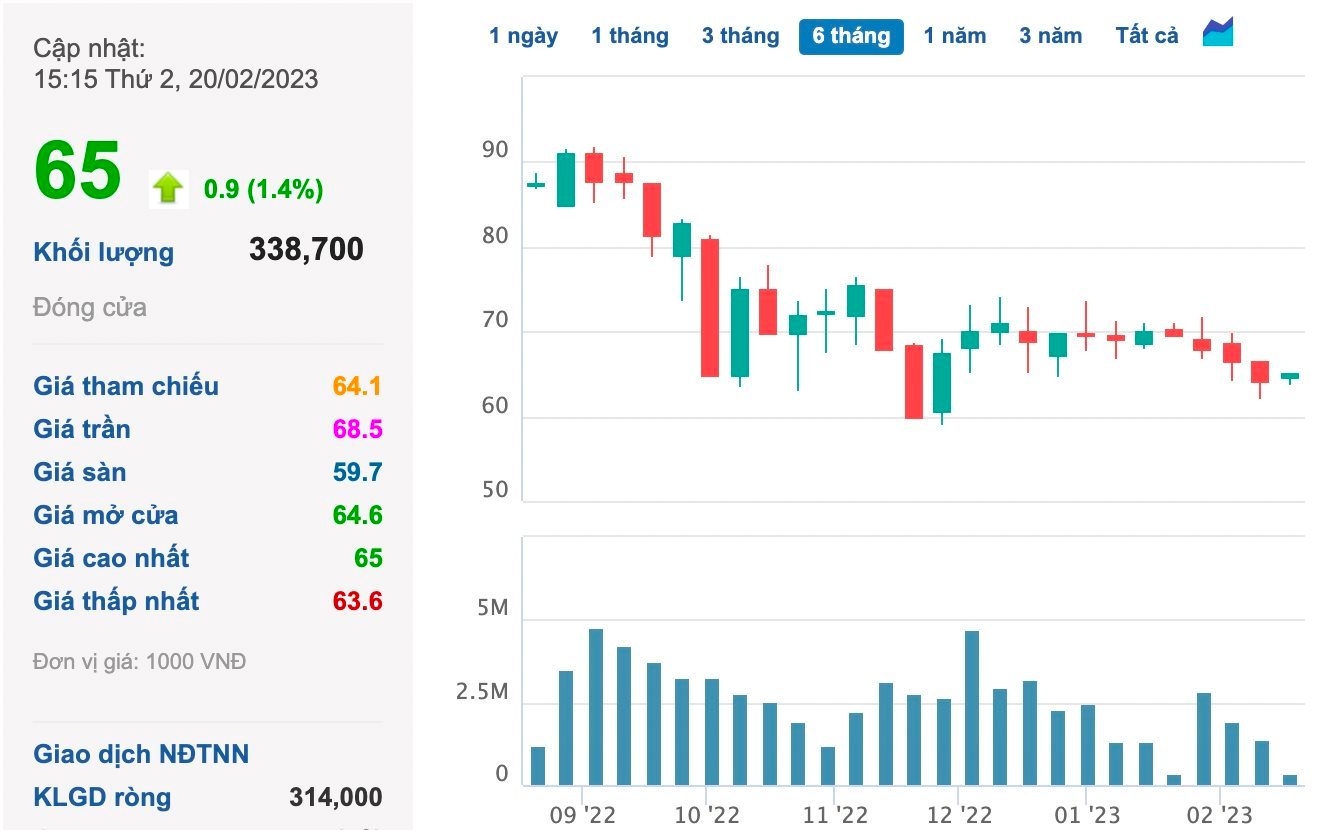Screen dimensions: 1338x830
Task: Click the green up arrow icon
Action: 168,188
